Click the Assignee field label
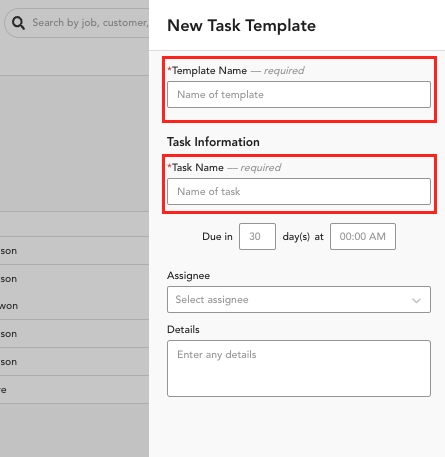 pos(189,276)
